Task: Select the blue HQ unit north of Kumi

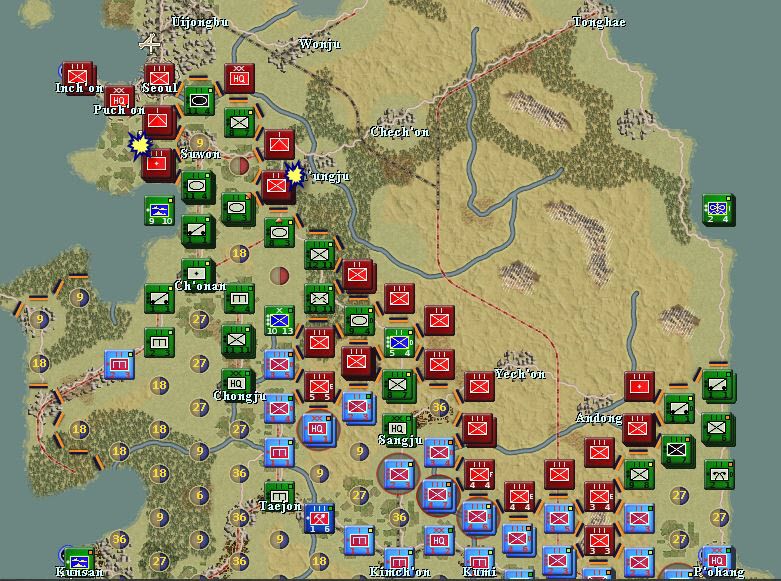Action: (439, 541)
